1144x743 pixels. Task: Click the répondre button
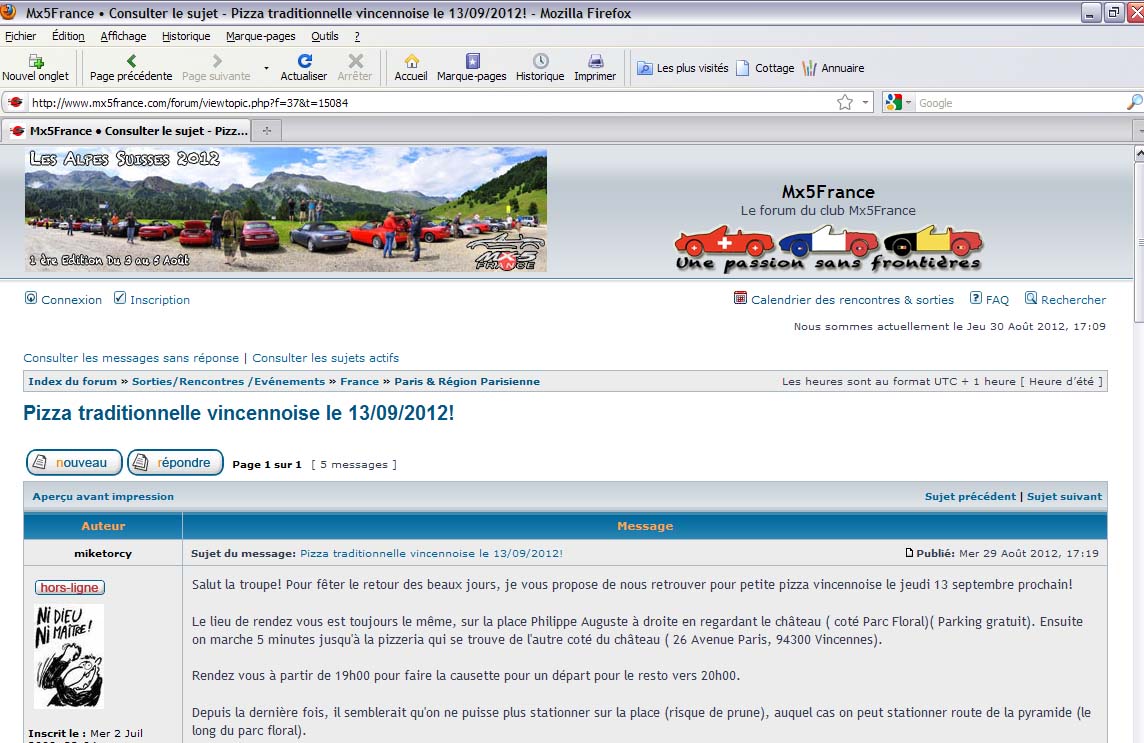(175, 463)
